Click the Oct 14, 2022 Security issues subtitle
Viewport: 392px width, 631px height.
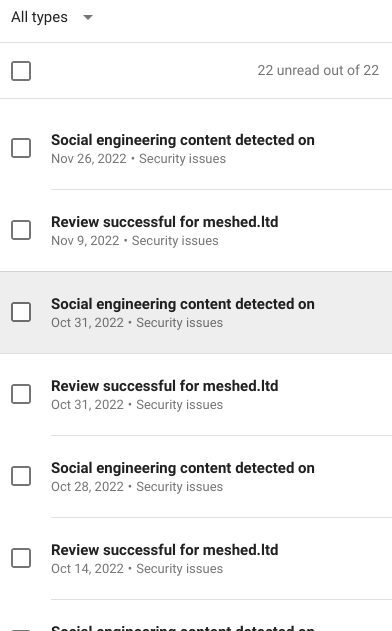click(x=137, y=569)
